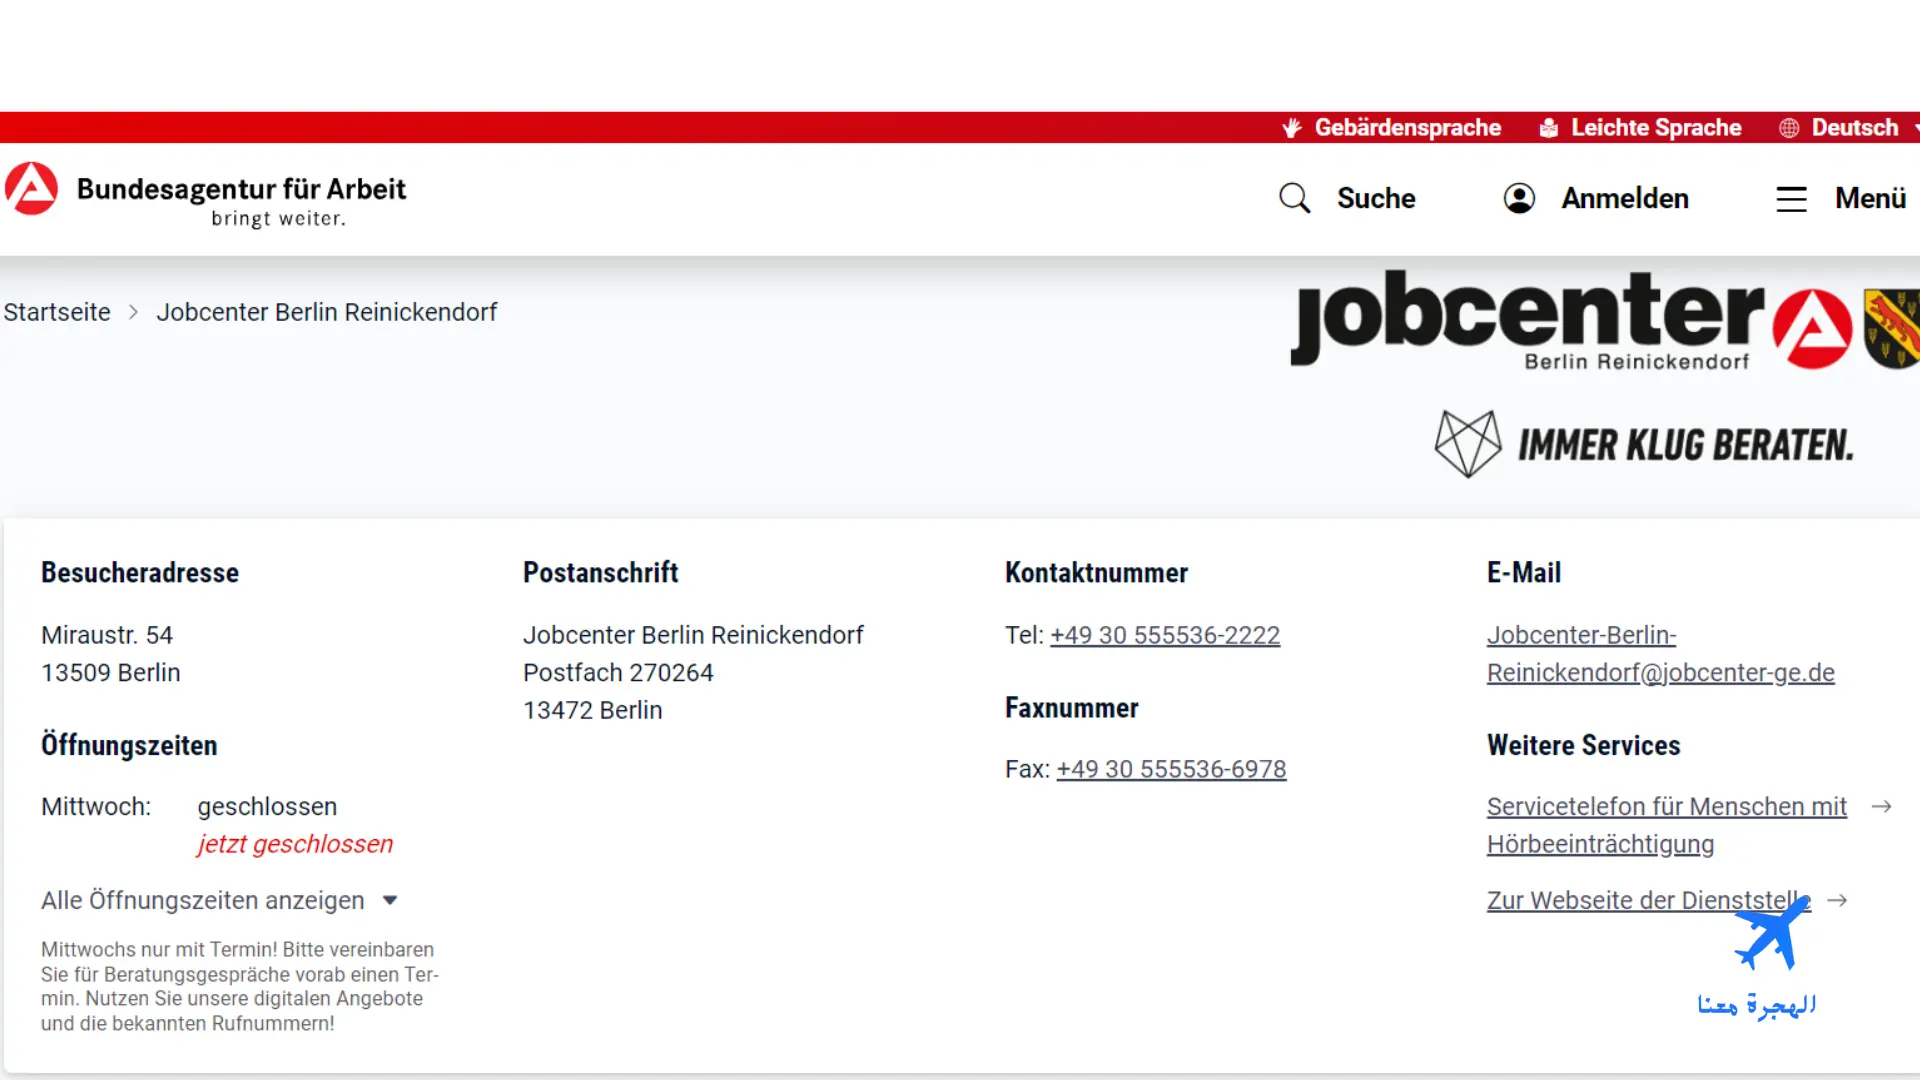
Task: Click the red agency triangle in jobcenter logo
Action: point(1812,329)
